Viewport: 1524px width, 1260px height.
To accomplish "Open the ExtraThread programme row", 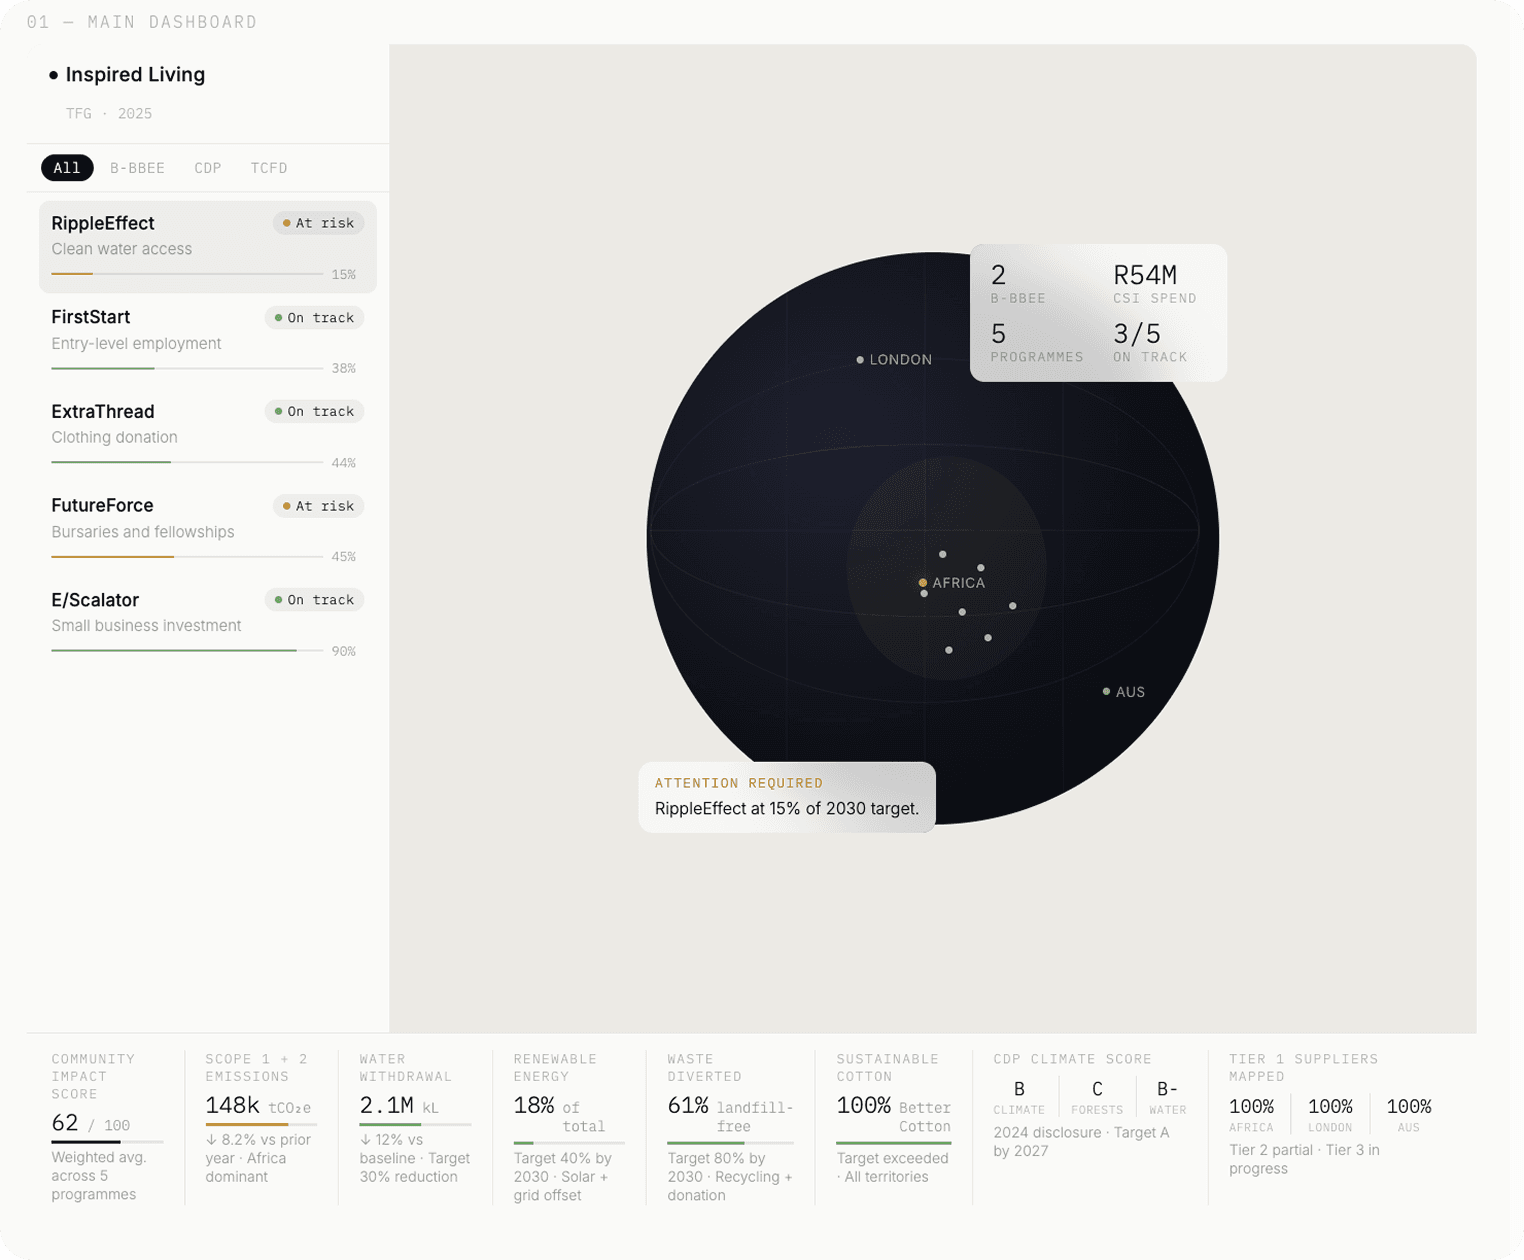I will [208, 435].
